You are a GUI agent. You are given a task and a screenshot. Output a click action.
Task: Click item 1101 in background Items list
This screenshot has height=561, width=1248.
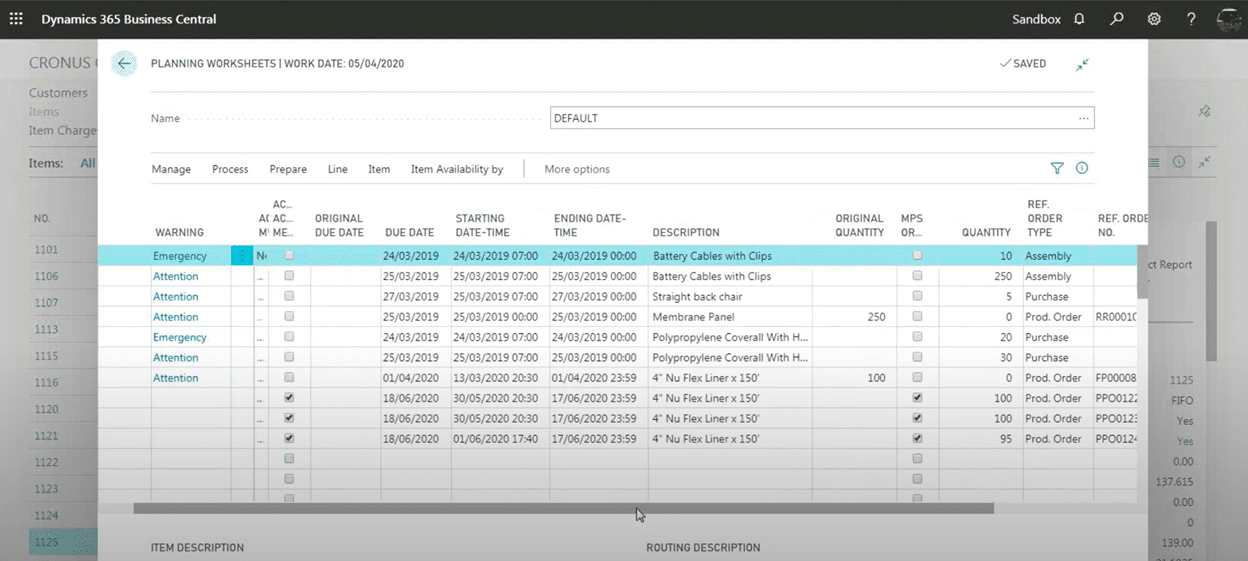46,250
